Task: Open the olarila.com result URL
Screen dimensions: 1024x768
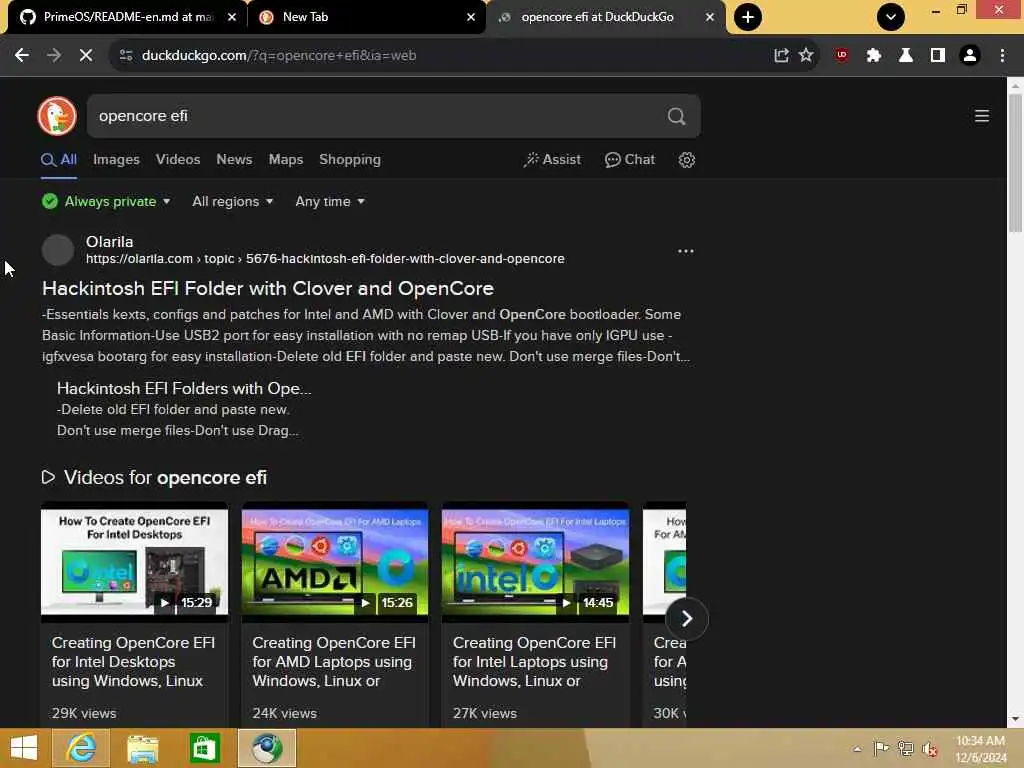Action: pos(325,259)
